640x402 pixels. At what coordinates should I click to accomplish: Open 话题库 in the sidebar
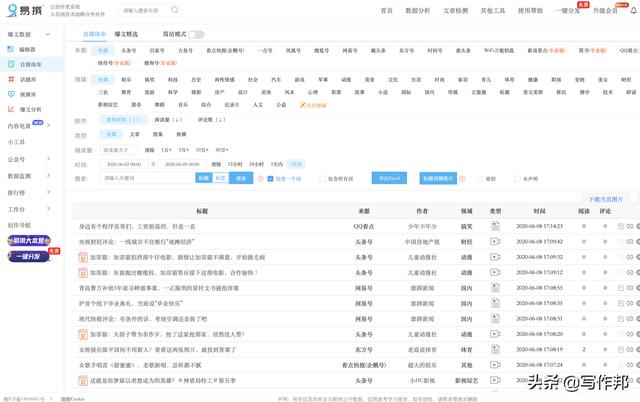pyautogui.click(x=28, y=79)
